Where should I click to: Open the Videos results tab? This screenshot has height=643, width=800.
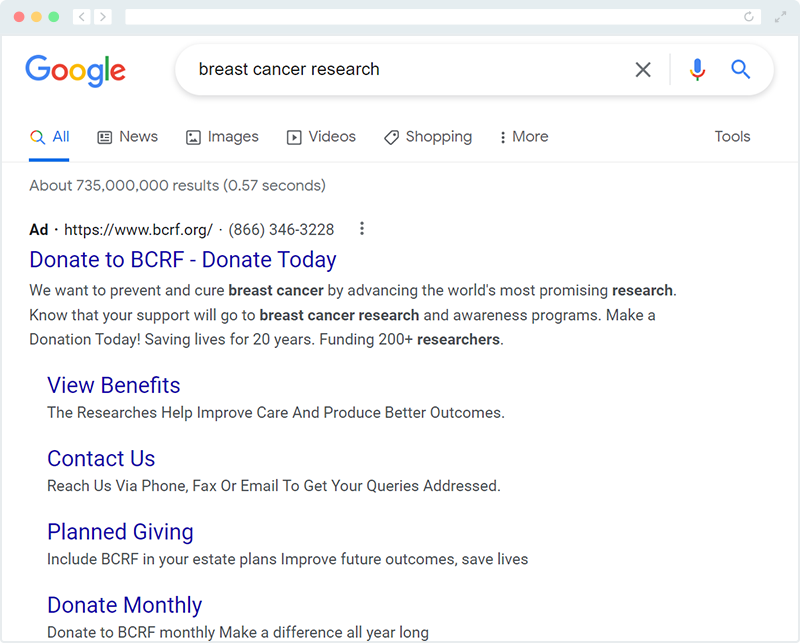pos(321,137)
